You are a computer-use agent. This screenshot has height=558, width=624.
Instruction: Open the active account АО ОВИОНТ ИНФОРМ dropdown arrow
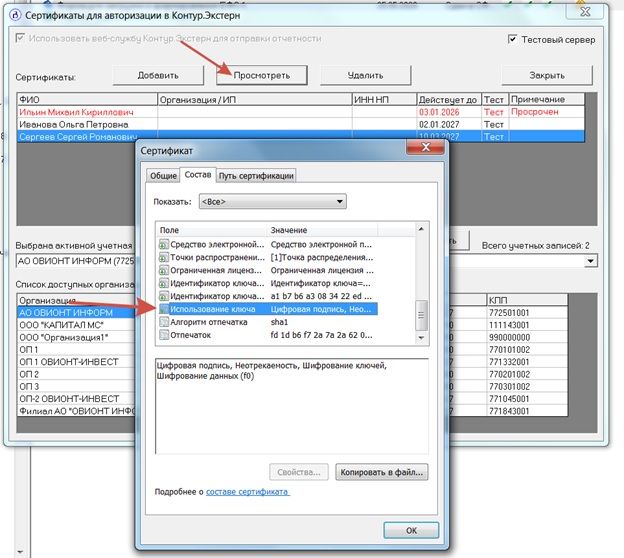pos(591,261)
